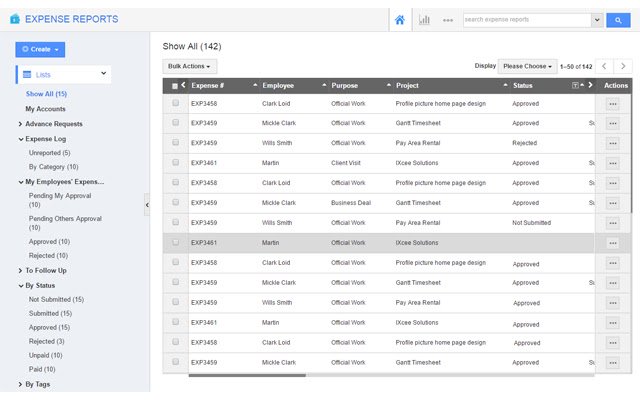Click the table horizontal scrollbar thumb
This screenshot has width=640, height=400.
click(x=247, y=375)
